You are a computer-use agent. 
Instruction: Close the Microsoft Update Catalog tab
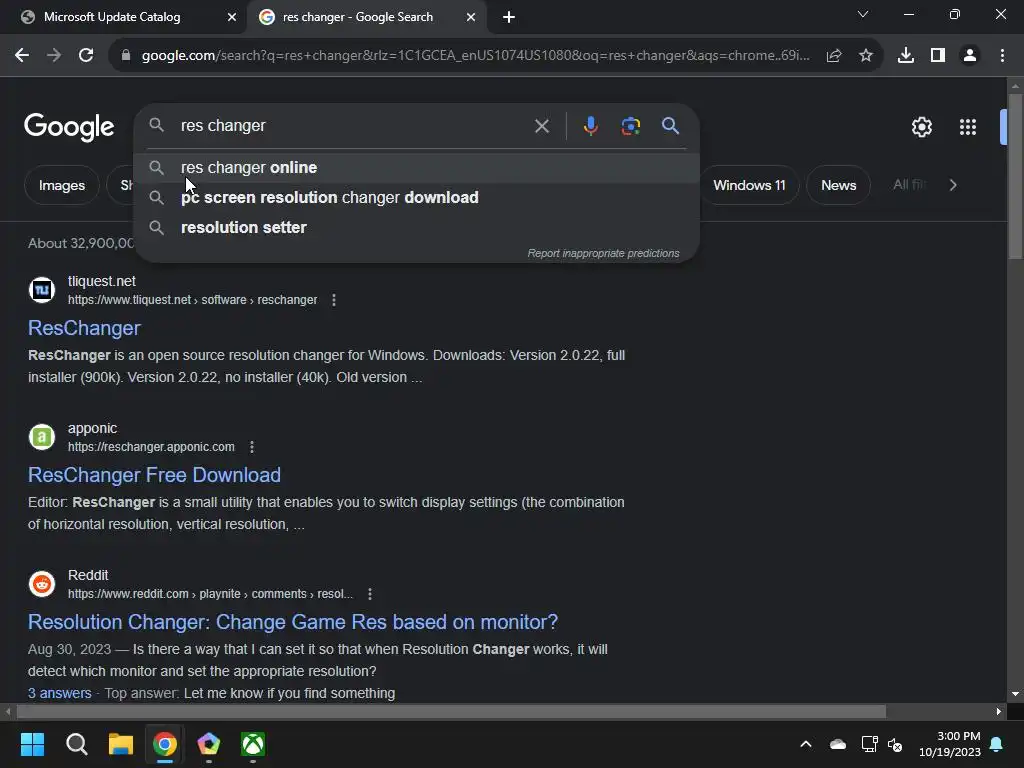232,17
